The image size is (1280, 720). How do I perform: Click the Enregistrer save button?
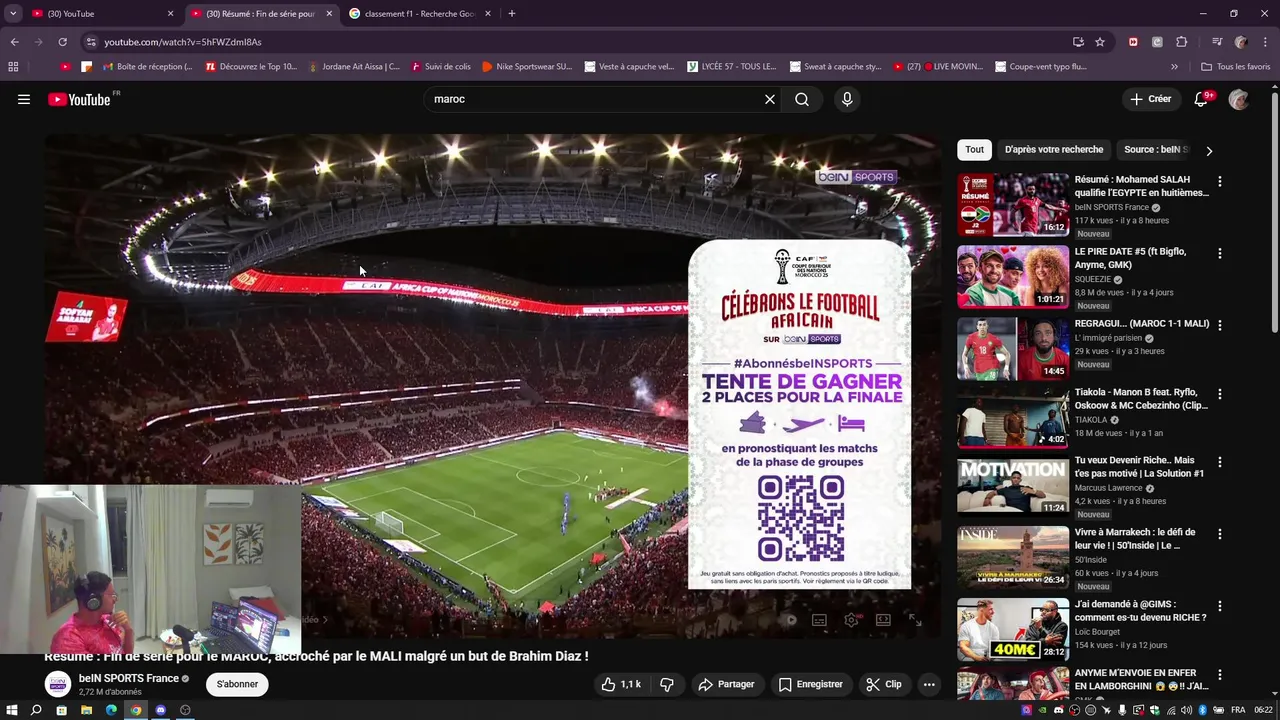[811, 684]
